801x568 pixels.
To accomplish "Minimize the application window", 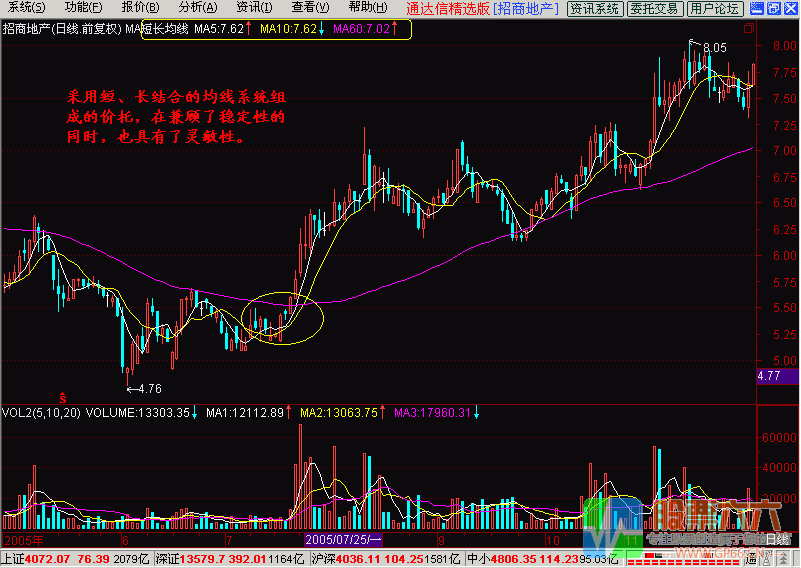I will pyautogui.click(x=755, y=8).
